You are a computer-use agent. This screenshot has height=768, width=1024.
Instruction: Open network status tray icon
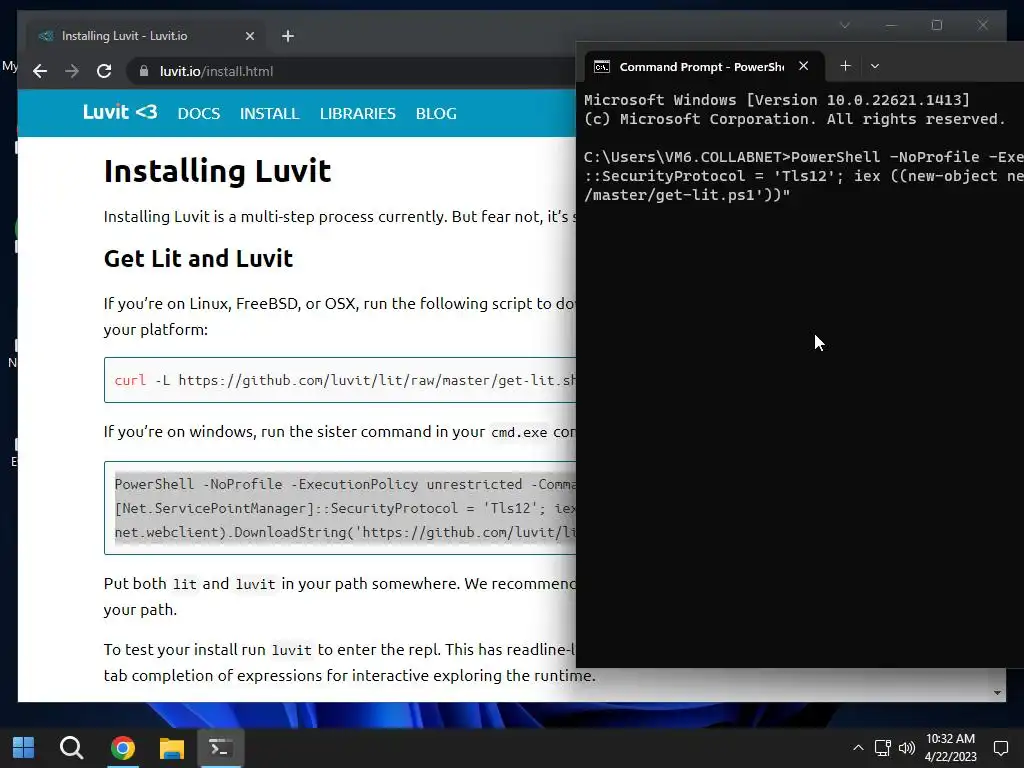[x=883, y=748]
